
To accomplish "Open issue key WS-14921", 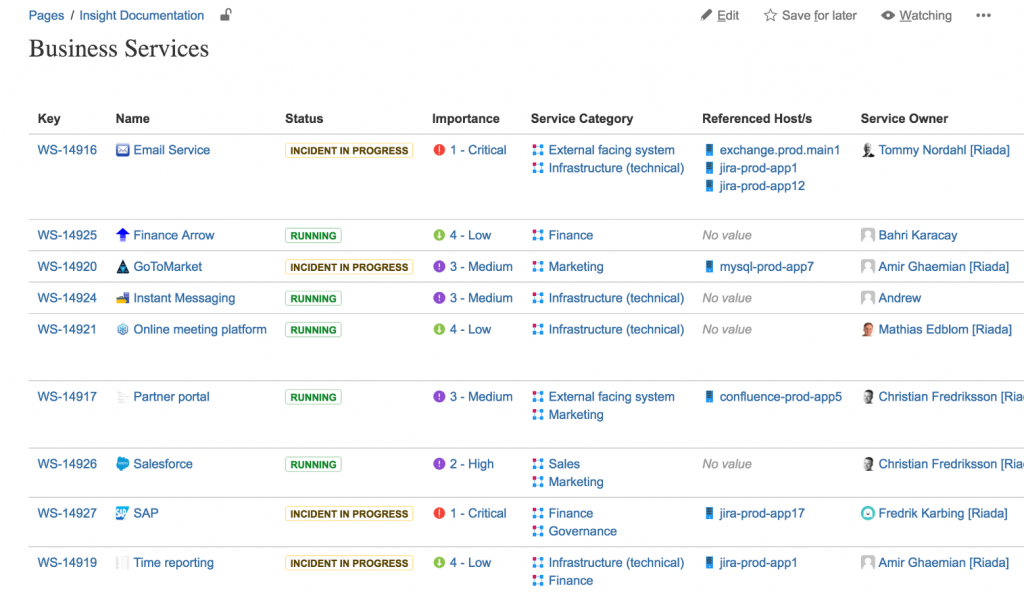I will pyautogui.click(x=67, y=329).
